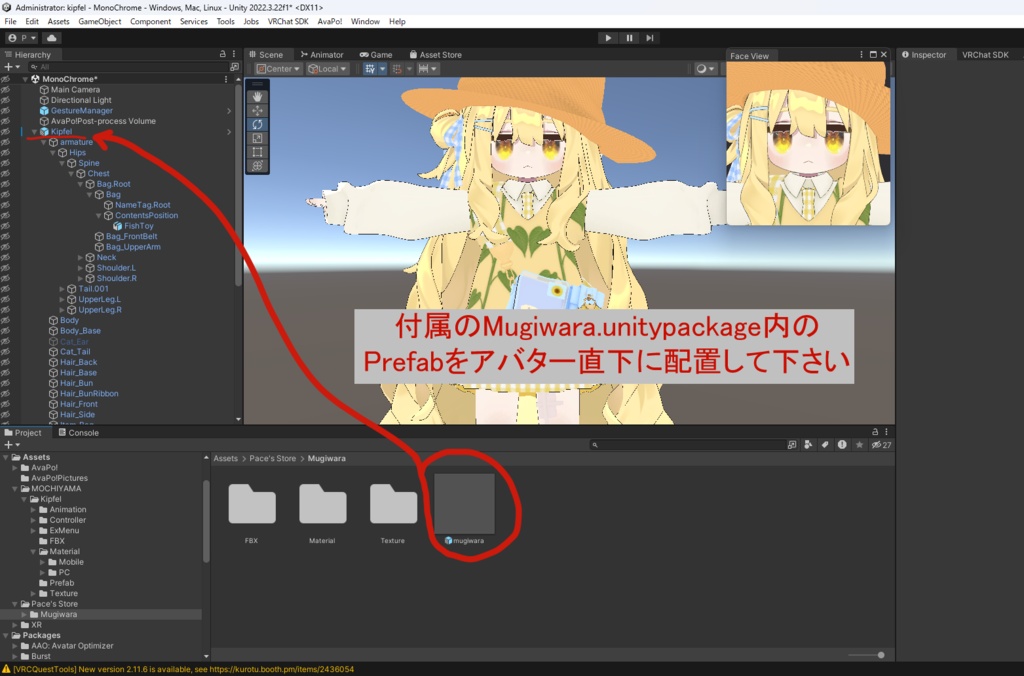
Task: Expand the Neck bone in Hierarchy
Action: pyautogui.click(x=80, y=257)
